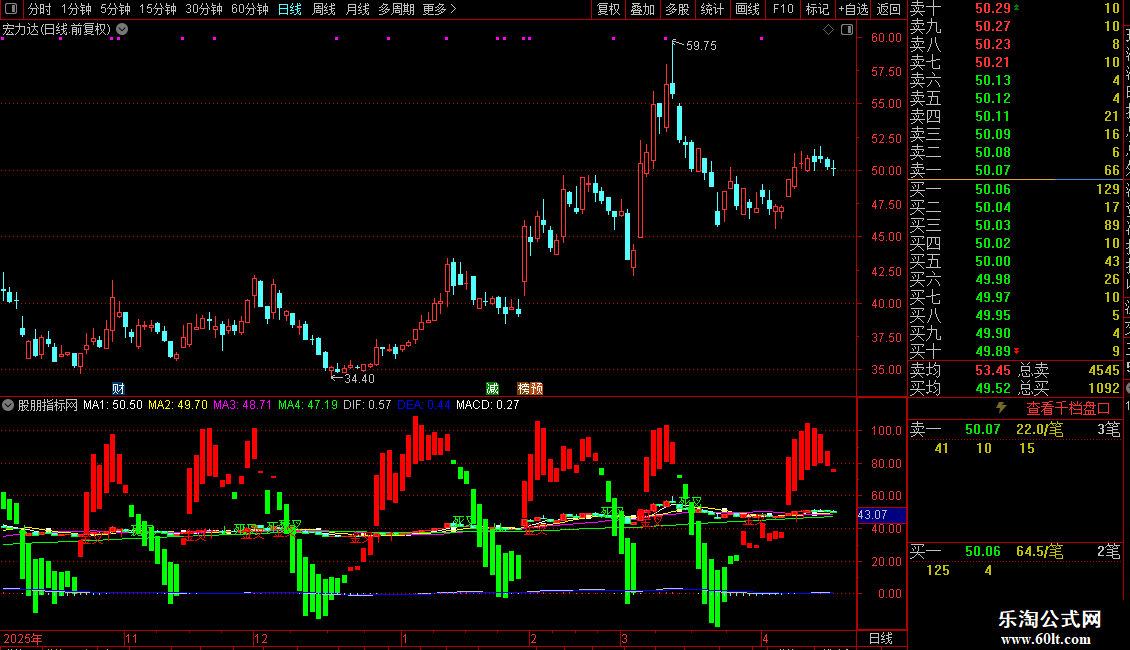Click the 返回 back button
Screen dimensions: 1130x650
889,9
